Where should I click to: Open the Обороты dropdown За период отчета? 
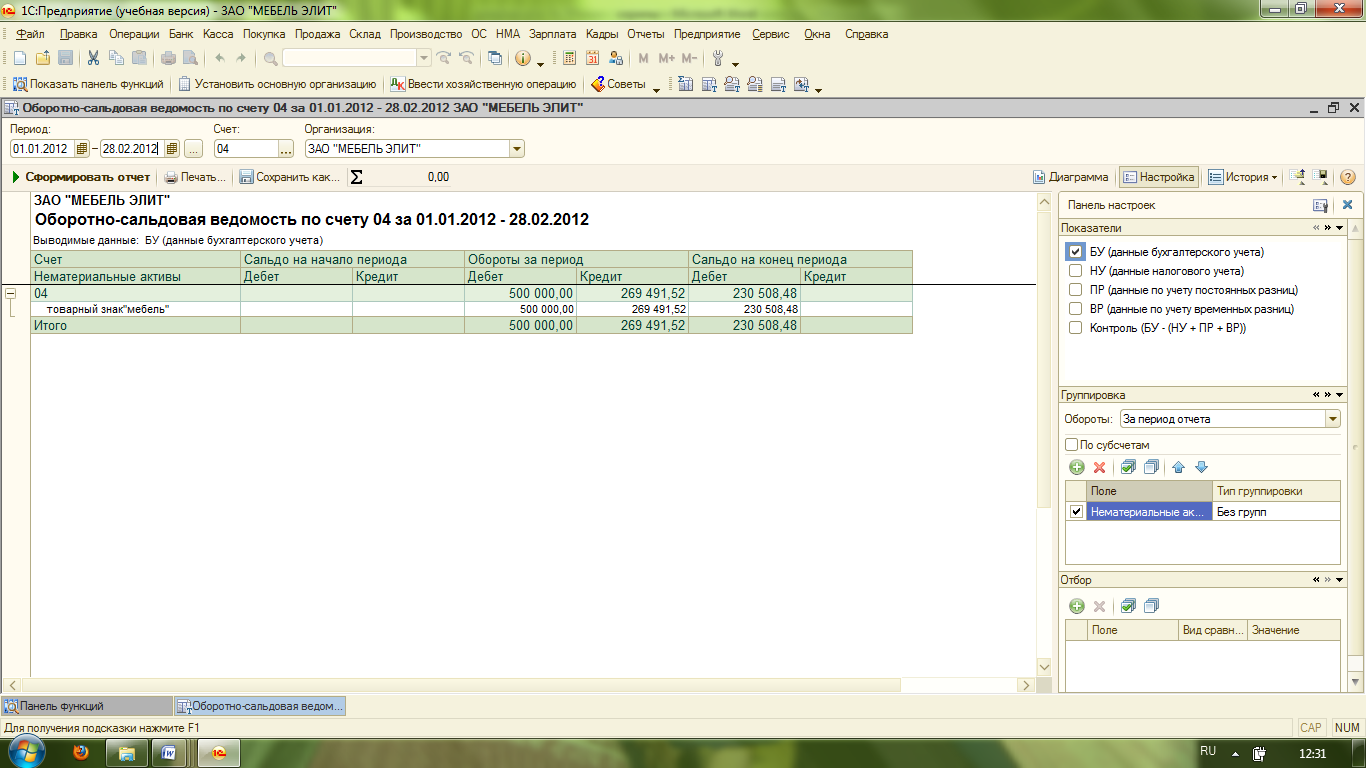pyautogui.click(x=1332, y=419)
